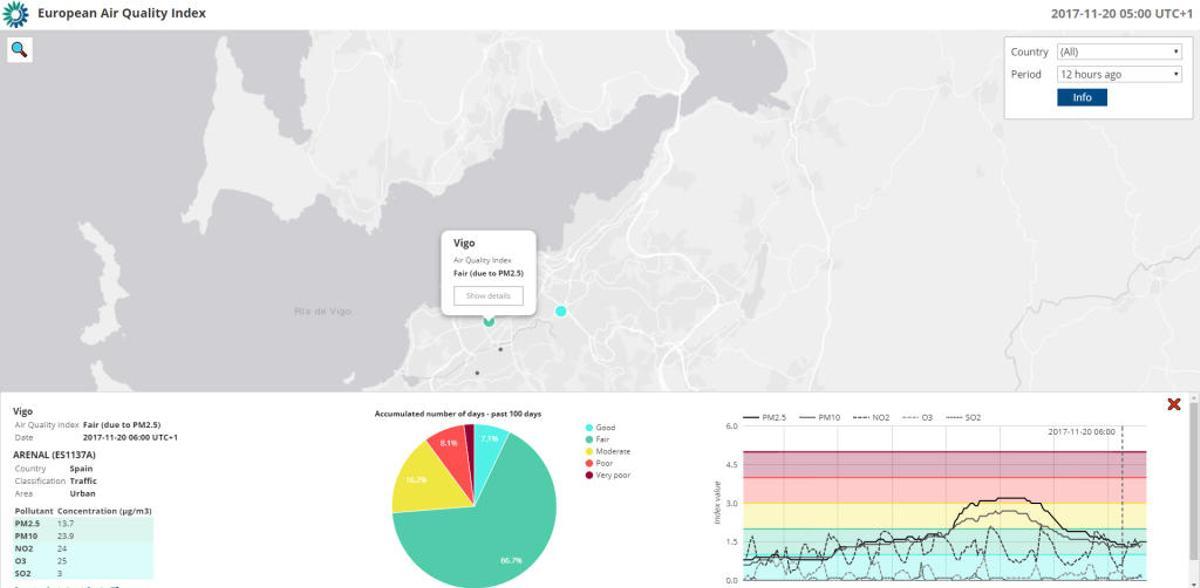Toggle PM10 series in chart legend
Screen dimensions: 1200x588
(x=822, y=417)
